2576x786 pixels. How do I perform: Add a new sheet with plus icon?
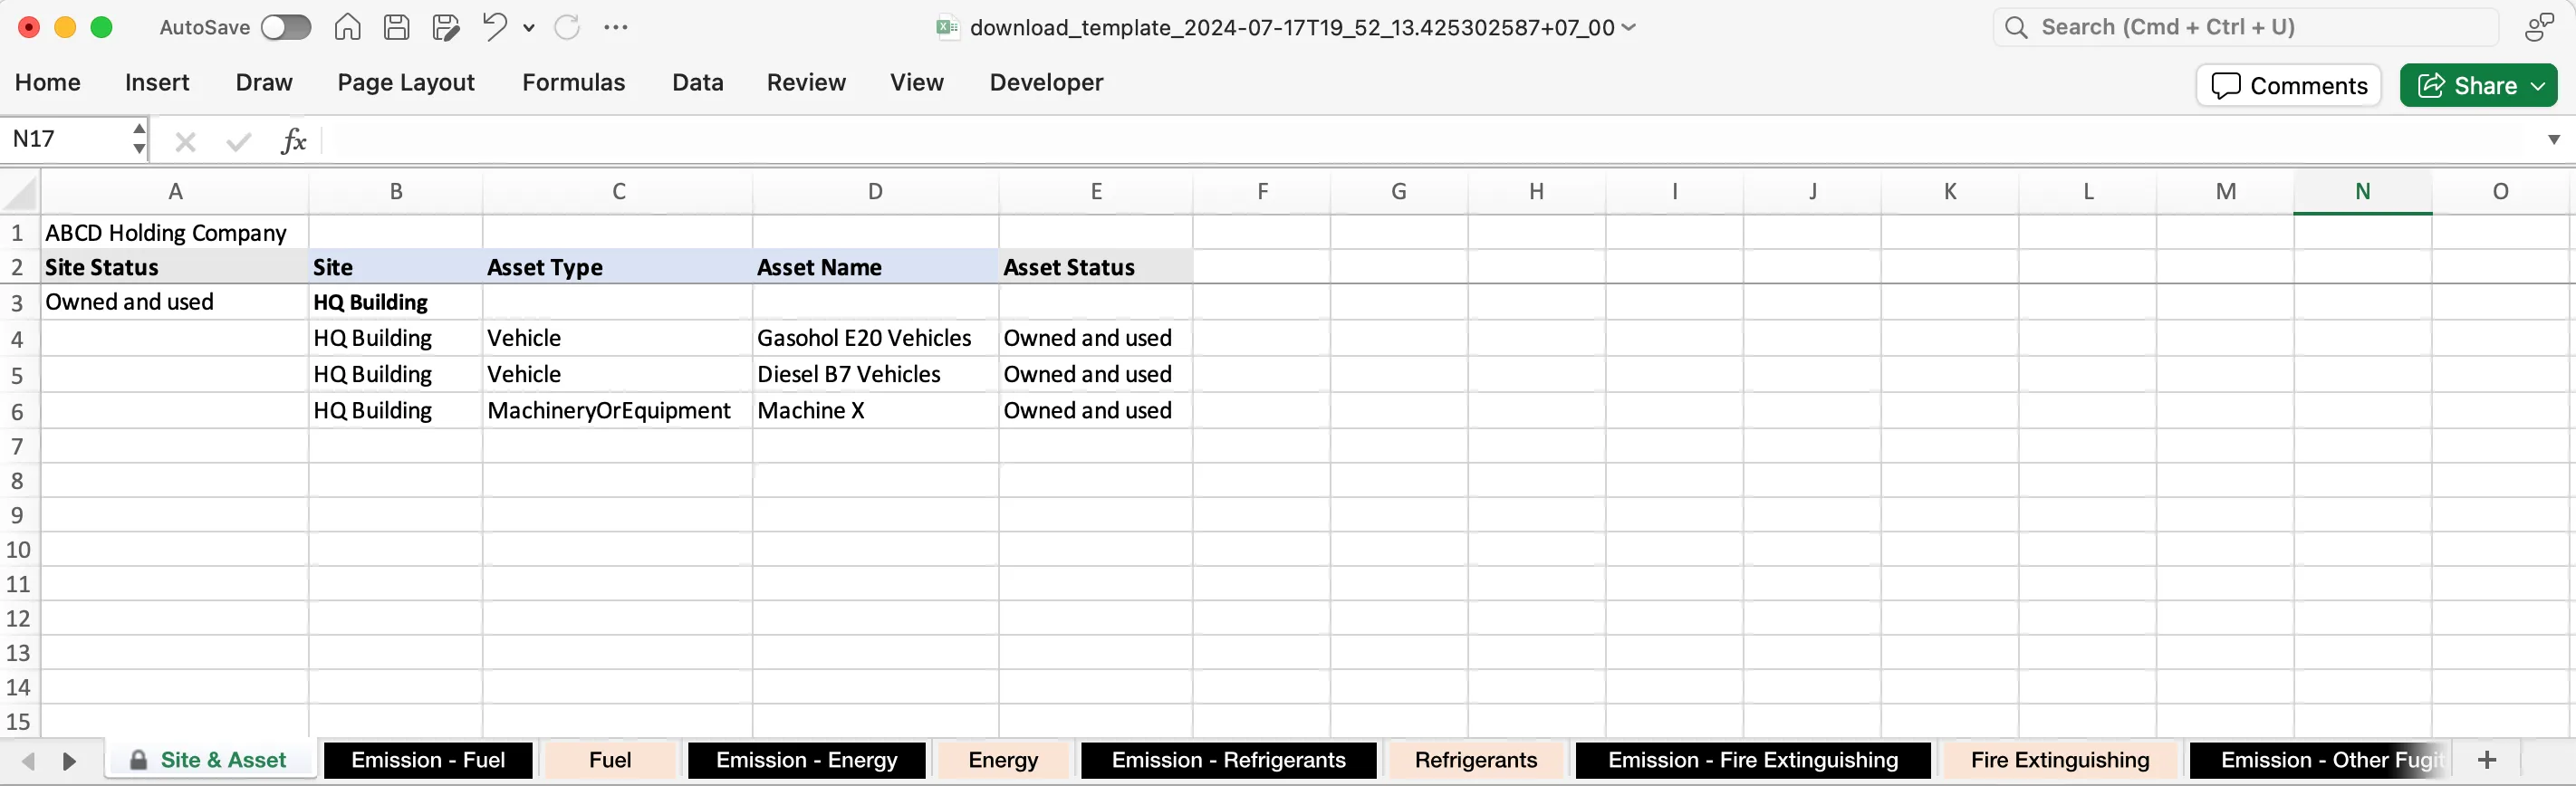(2487, 760)
